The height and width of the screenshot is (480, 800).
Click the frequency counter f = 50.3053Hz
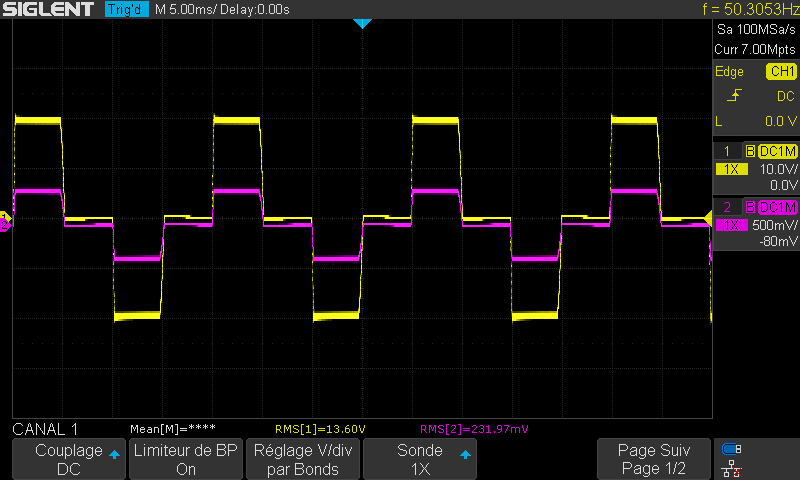coord(751,9)
